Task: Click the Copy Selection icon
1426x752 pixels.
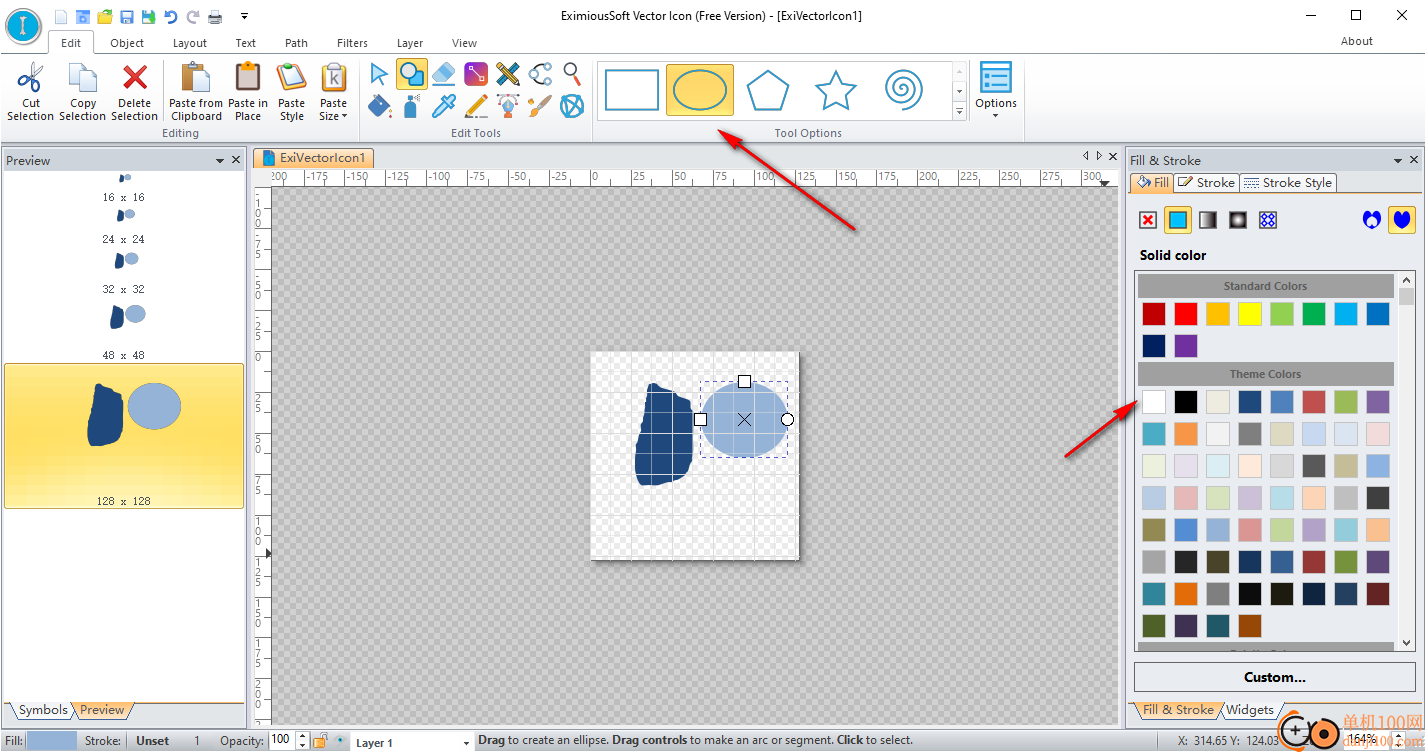Action: (x=83, y=78)
